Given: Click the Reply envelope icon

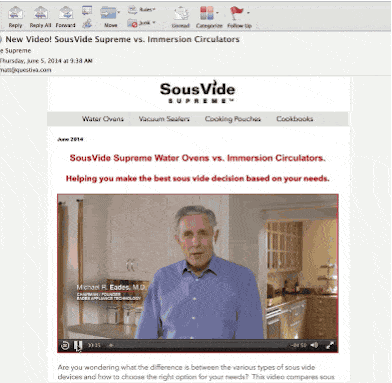Looking at the screenshot, I should (15, 14).
